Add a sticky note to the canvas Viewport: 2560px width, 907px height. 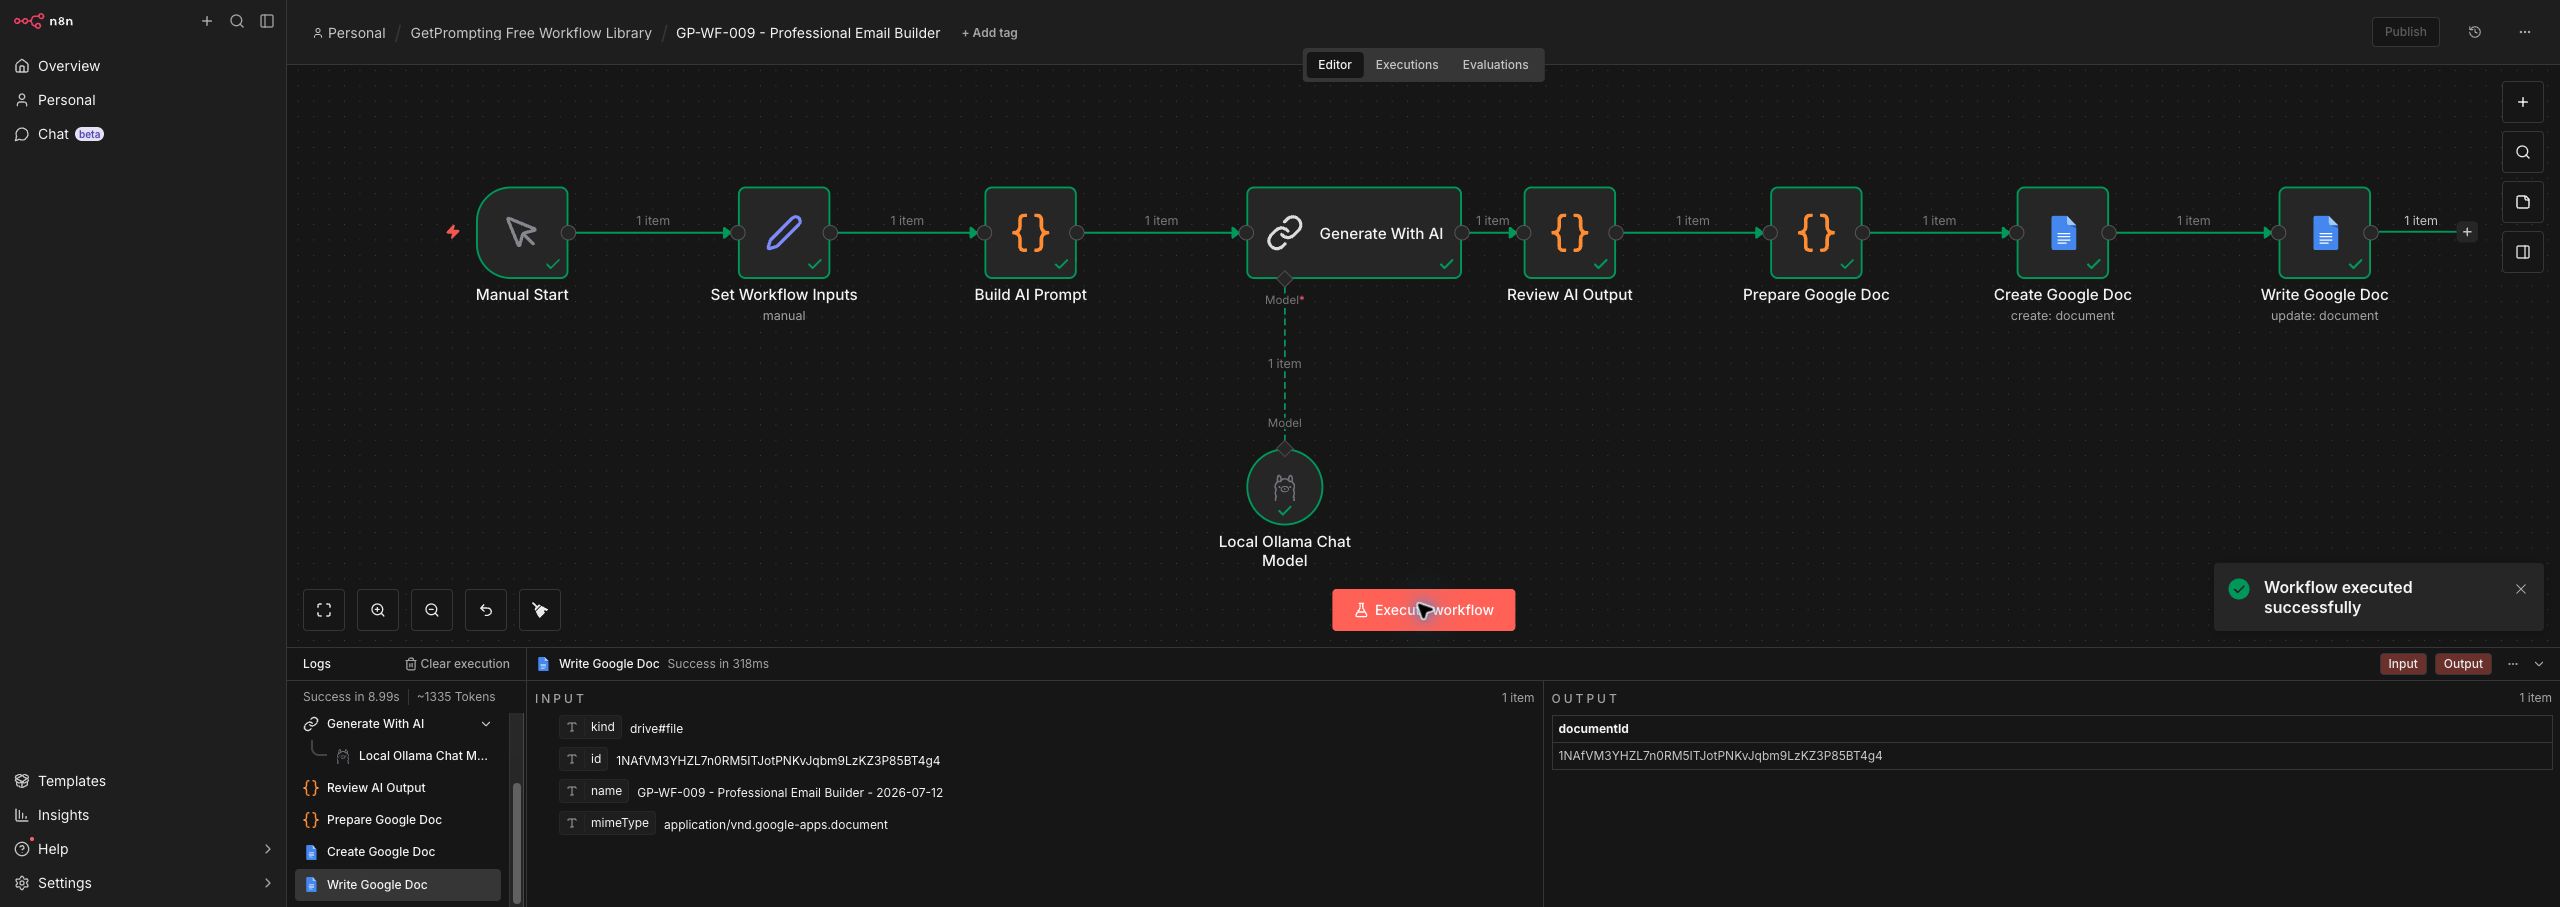(2523, 202)
